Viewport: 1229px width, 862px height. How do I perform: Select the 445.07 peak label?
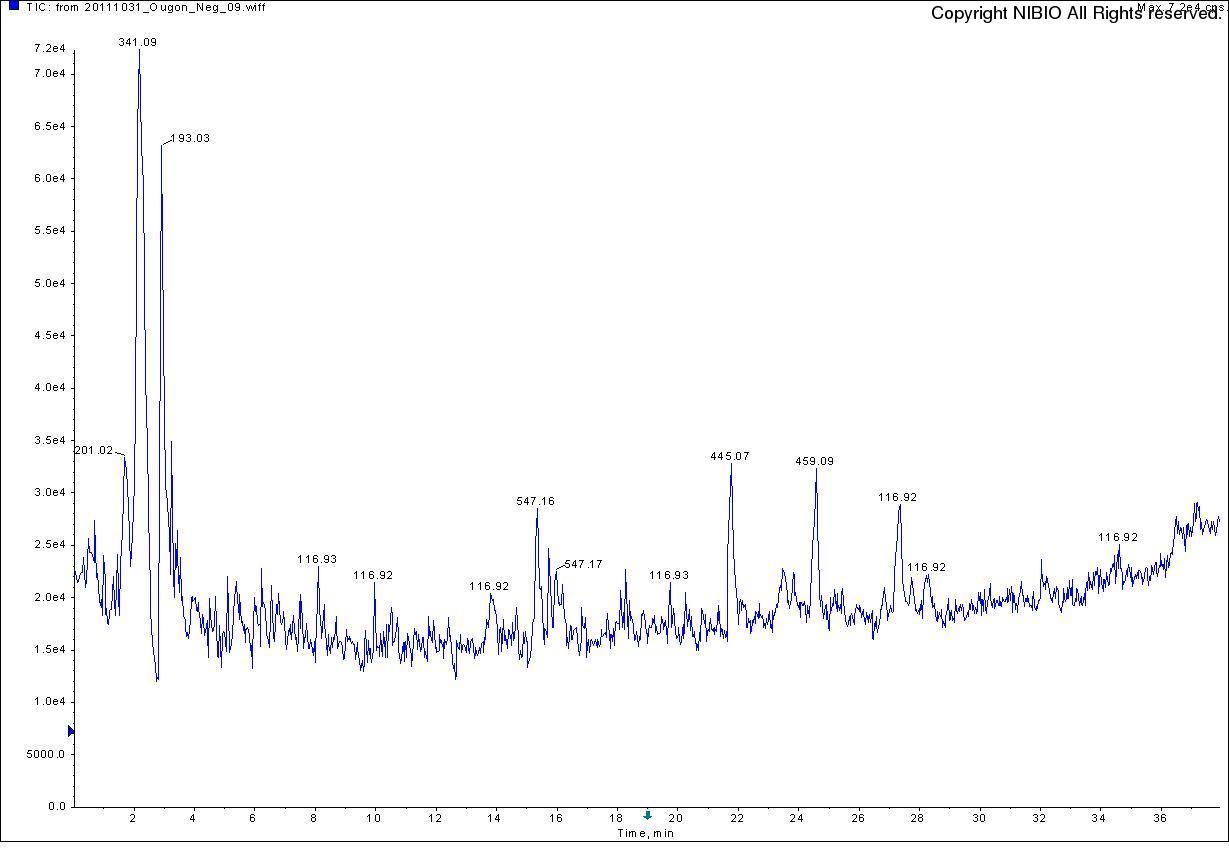729,456
